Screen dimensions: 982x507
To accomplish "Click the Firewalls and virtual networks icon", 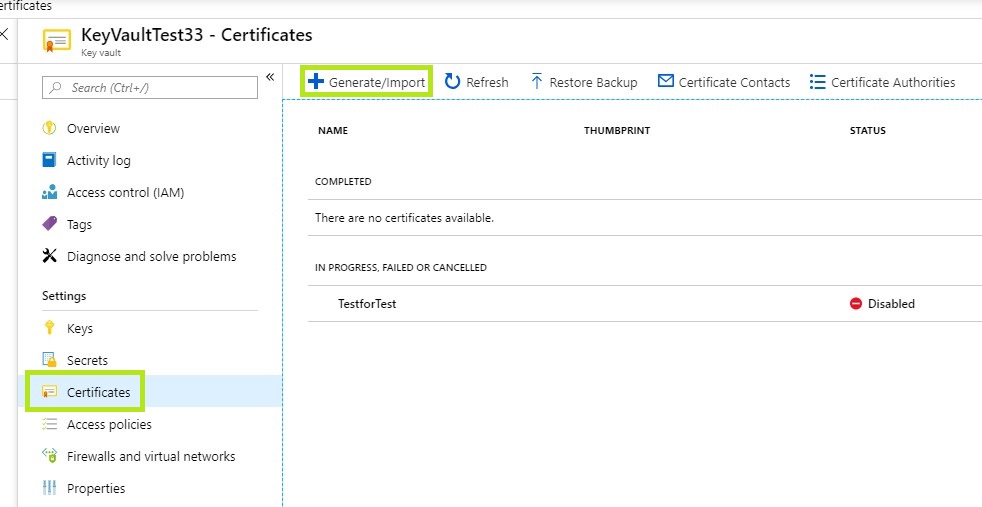I will (49, 456).
